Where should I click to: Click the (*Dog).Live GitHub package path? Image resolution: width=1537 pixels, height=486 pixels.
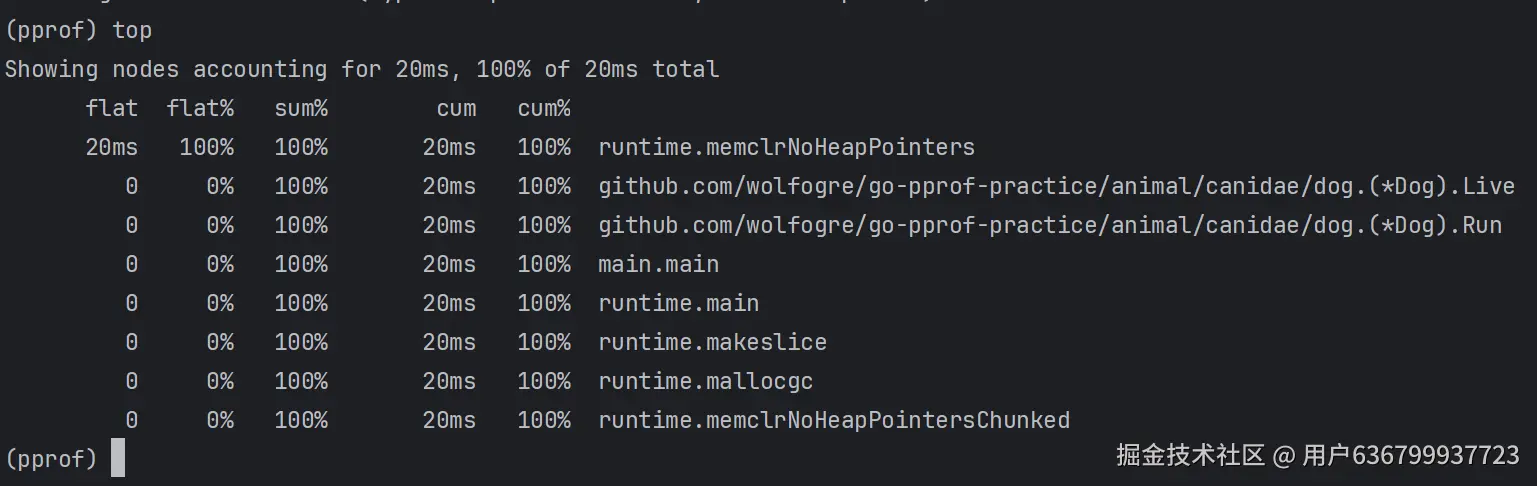1056,186
